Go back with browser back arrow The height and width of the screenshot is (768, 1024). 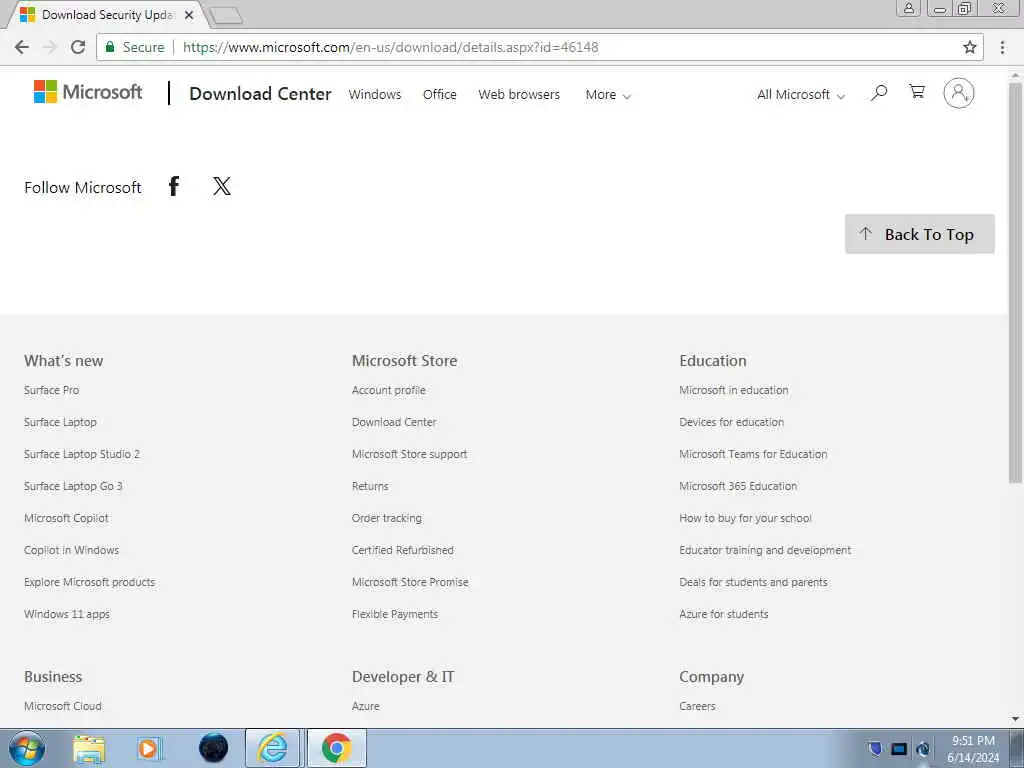click(x=22, y=47)
